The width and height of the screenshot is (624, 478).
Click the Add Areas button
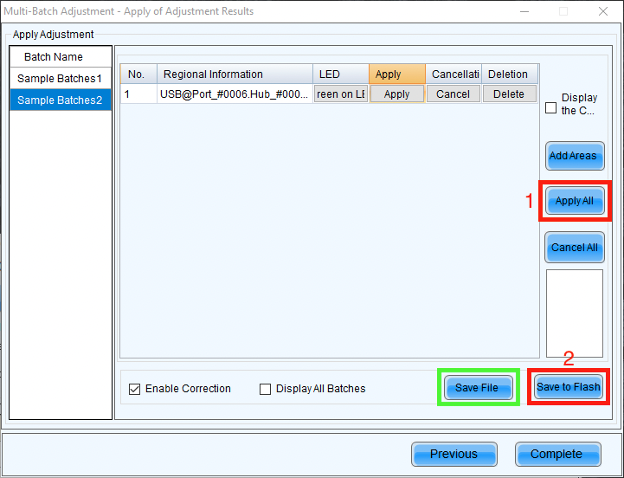pyautogui.click(x=574, y=156)
